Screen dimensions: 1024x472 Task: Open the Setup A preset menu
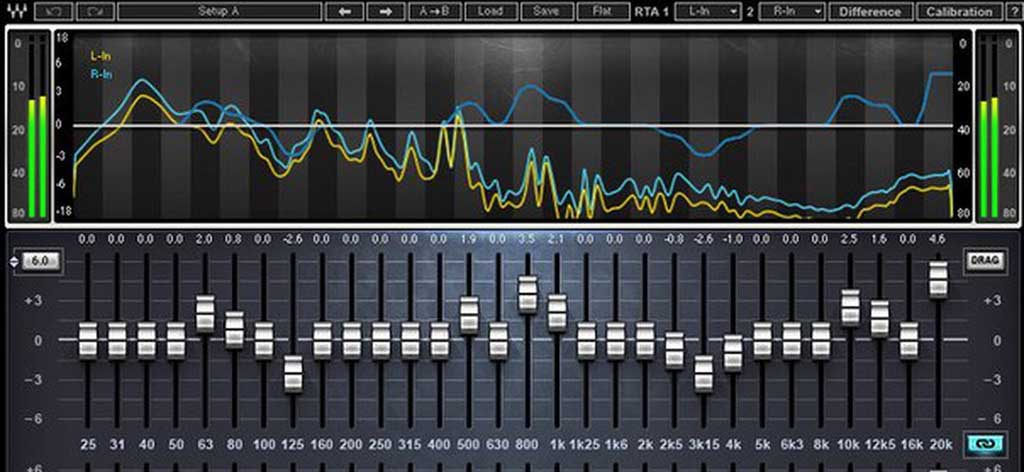pos(219,12)
